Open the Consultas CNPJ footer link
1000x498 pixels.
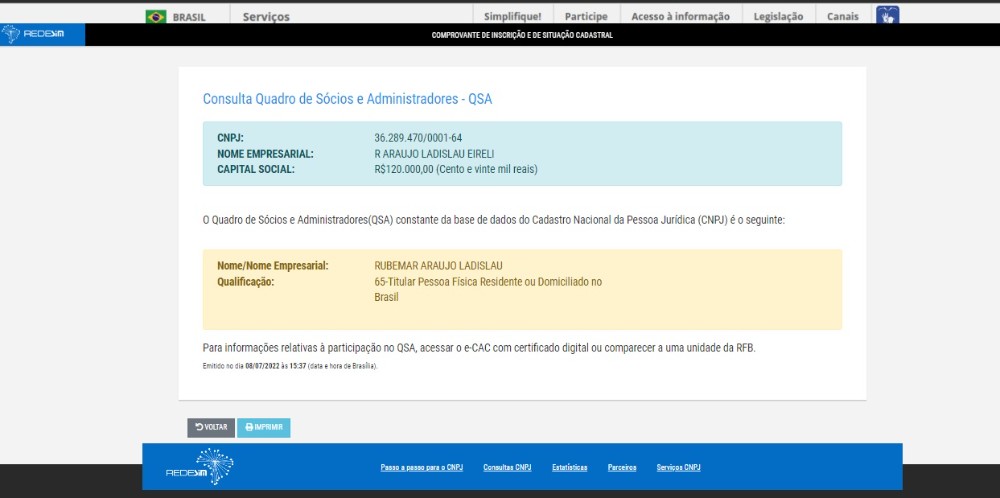pyautogui.click(x=507, y=467)
